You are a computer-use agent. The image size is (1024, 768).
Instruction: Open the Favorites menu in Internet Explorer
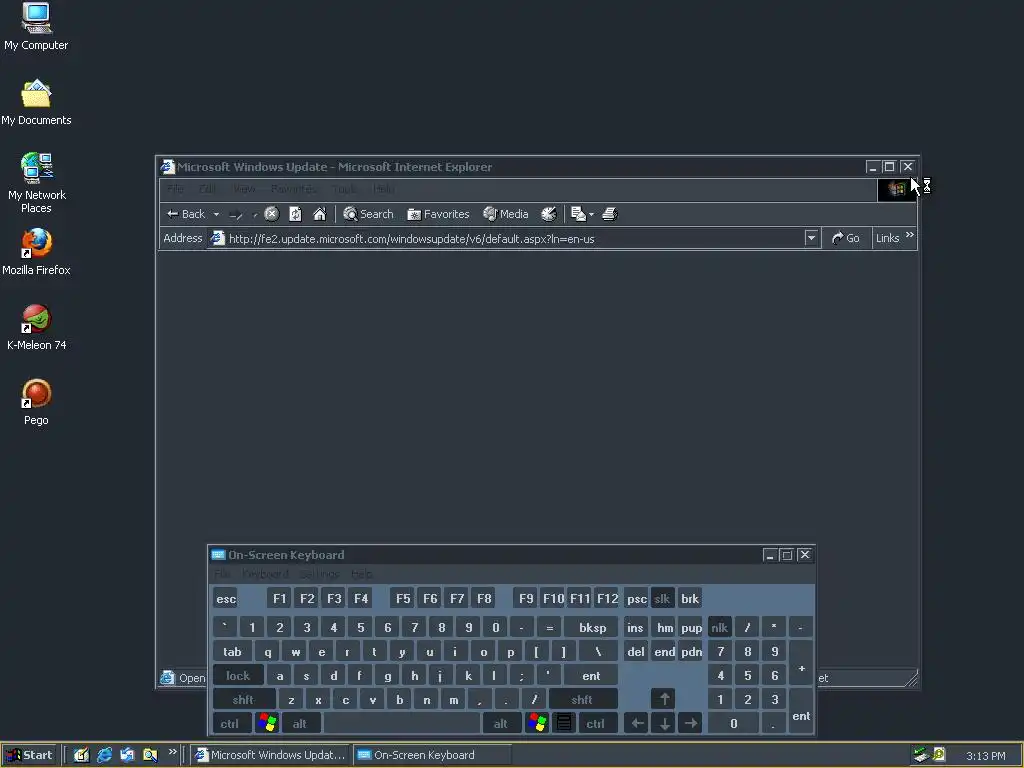click(294, 189)
